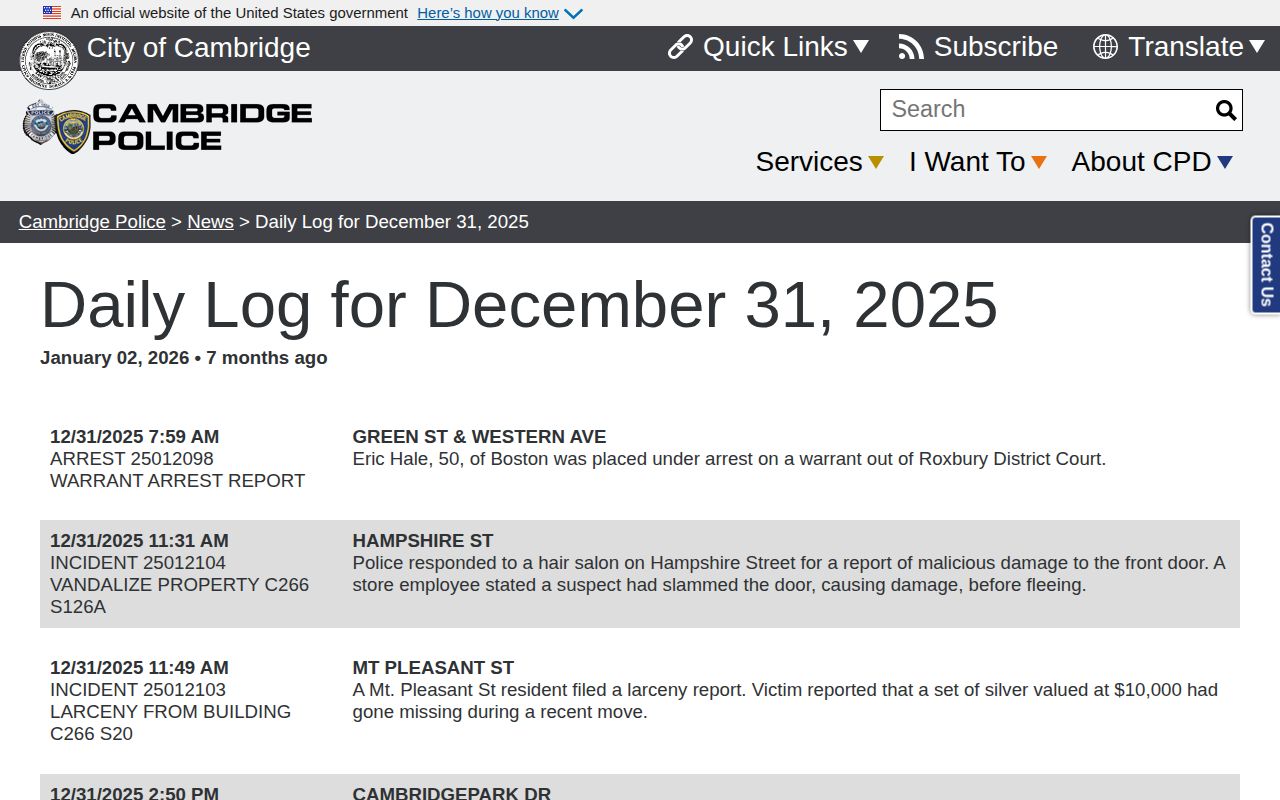Viewport: 1280px width, 800px height.
Task: Open the Quick Links dropdown
Action: coord(768,47)
